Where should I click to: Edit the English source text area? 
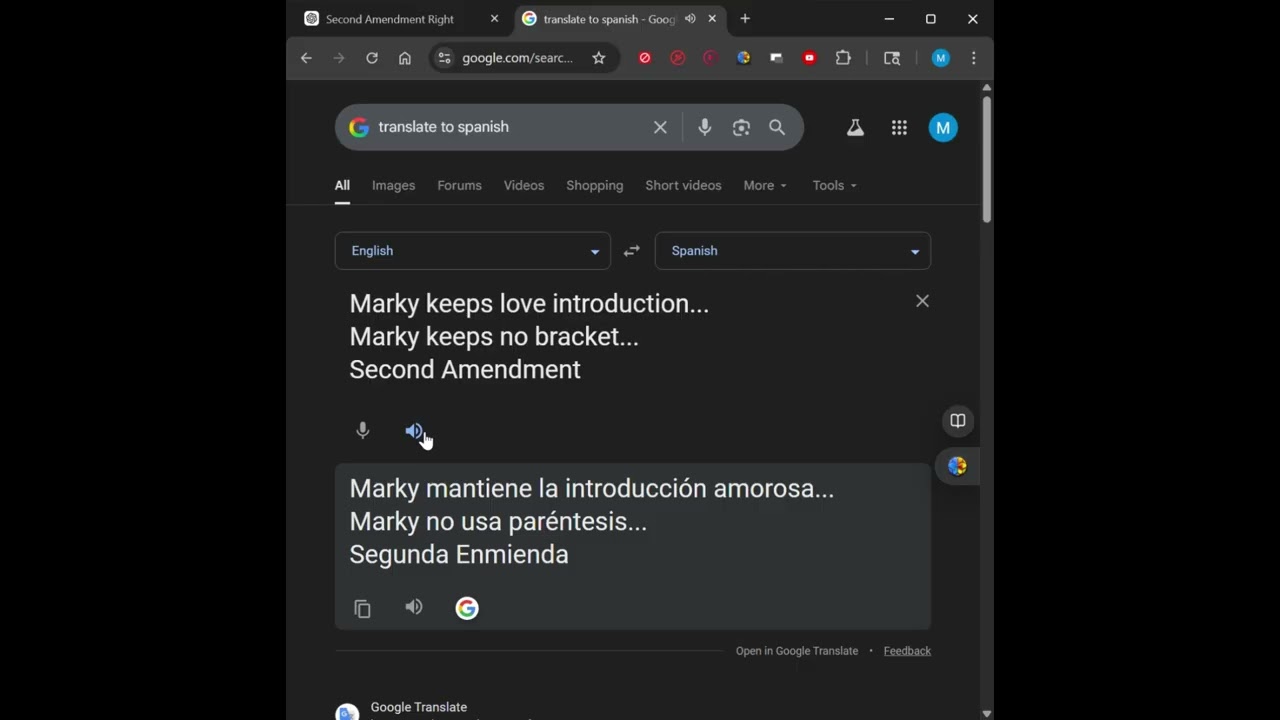click(x=620, y=337)
